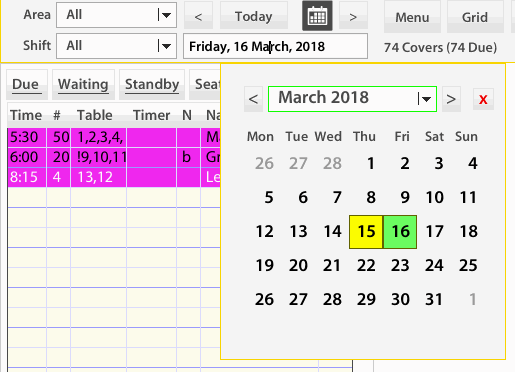Pick March 15 highlighted yellow
515x372 pixels.
[366, 232]
